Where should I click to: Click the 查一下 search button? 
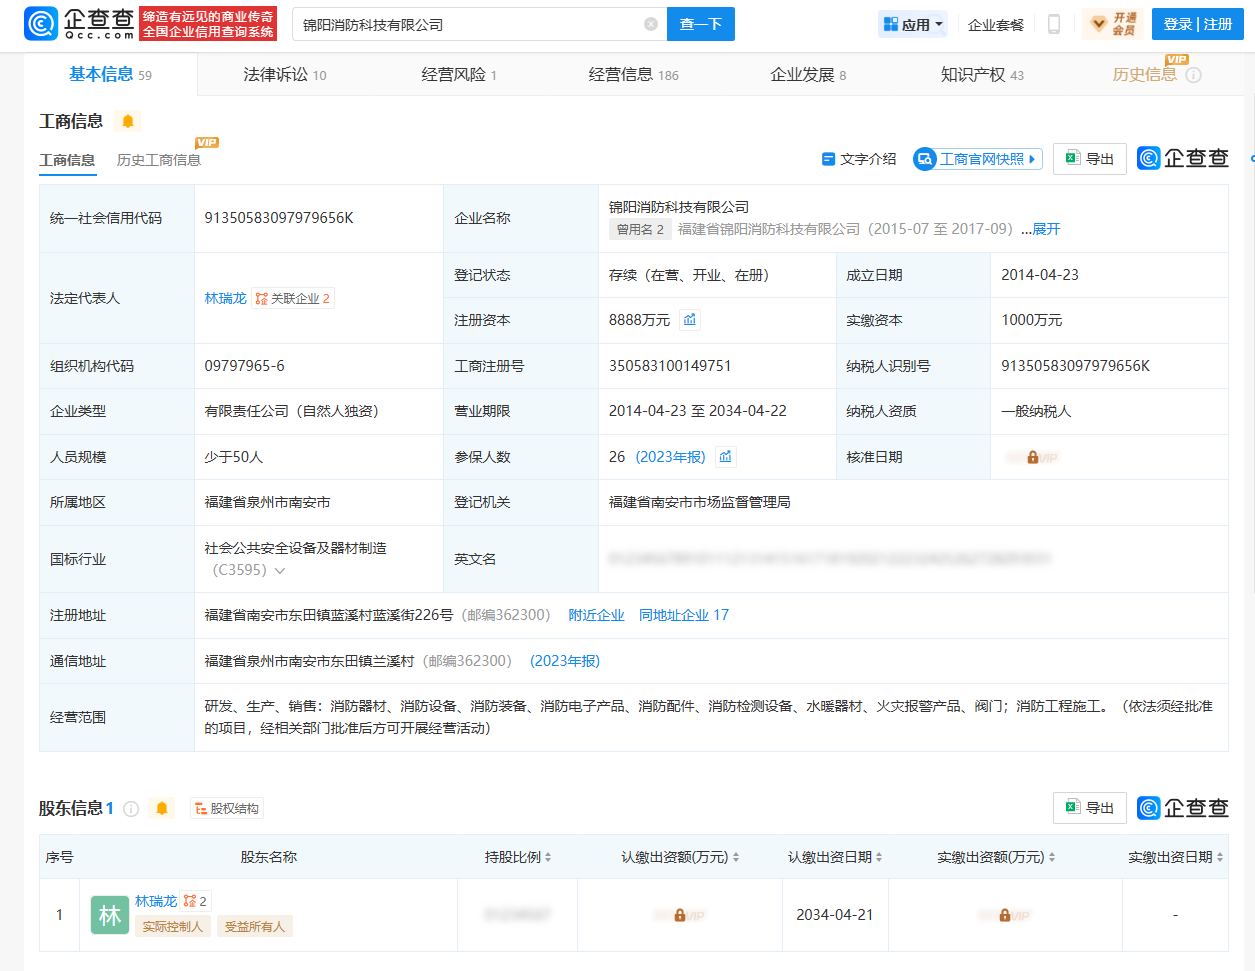click(x=701, y=24)
